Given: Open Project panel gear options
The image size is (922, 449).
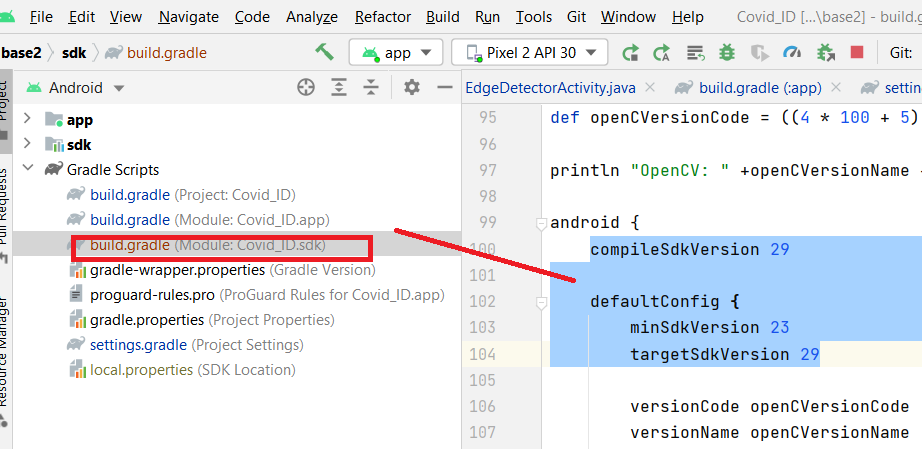Looking at the screenshot, I should click(x=411, y=88).
